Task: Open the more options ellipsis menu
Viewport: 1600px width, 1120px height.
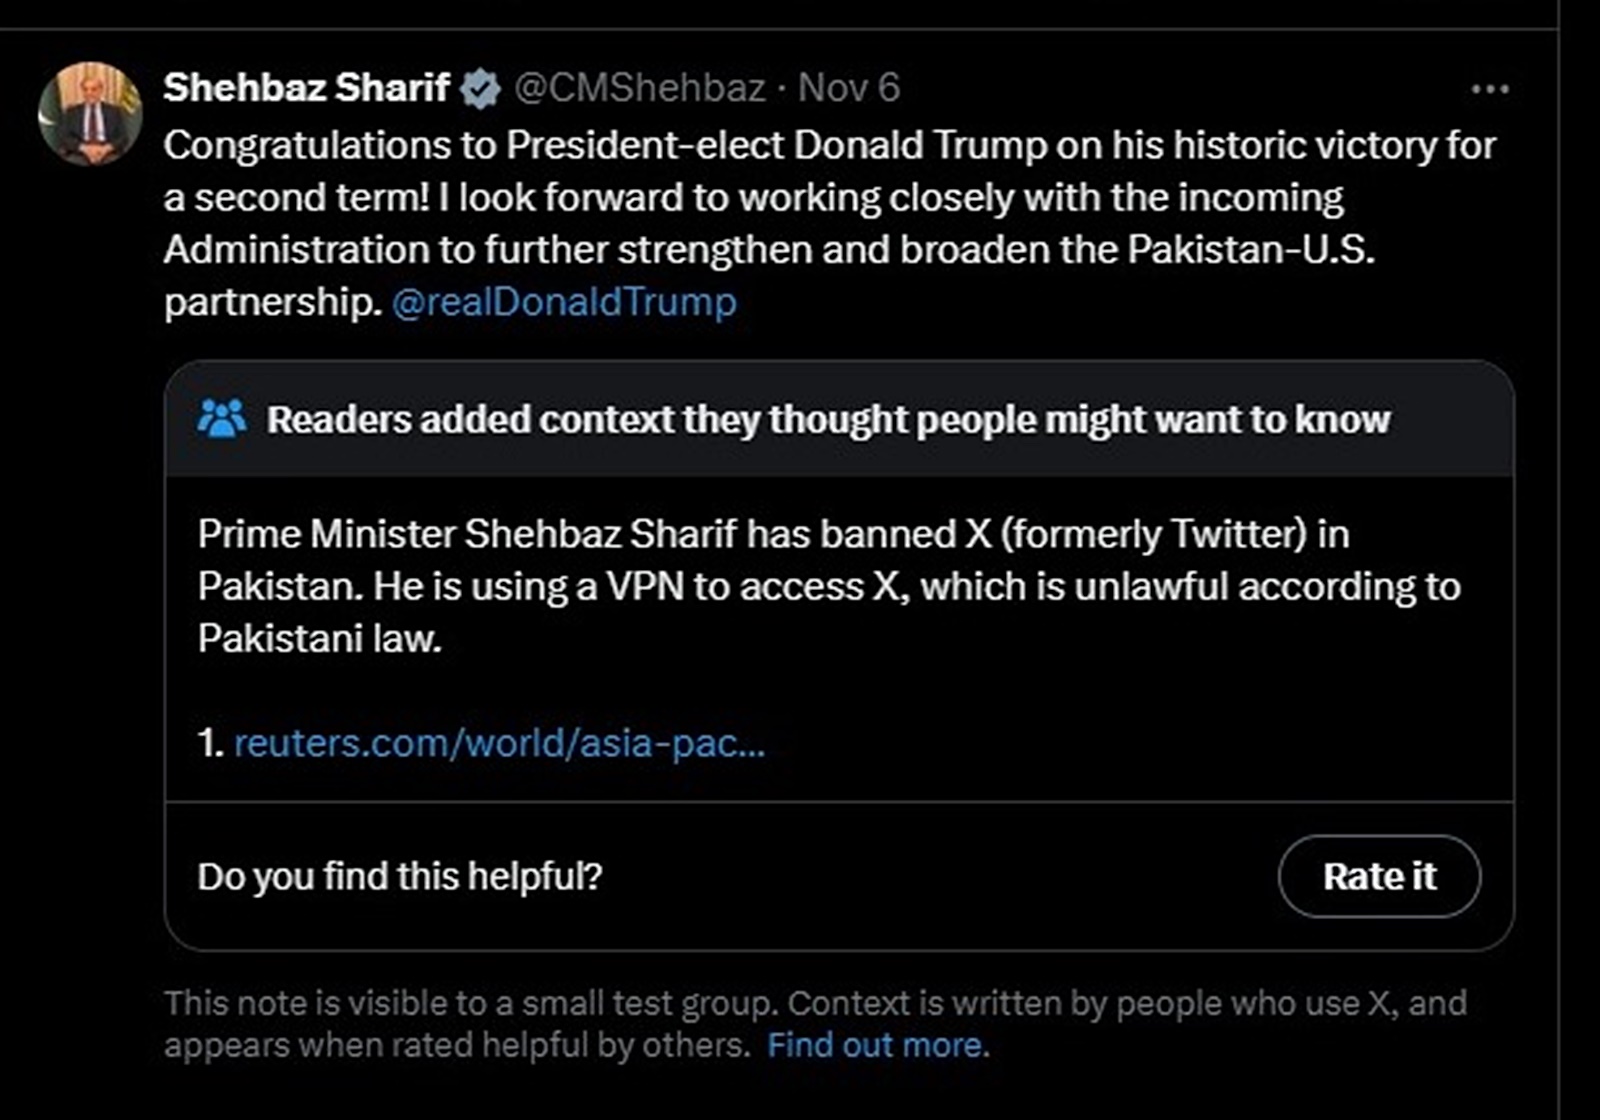Action: click(x=1489, y=90)
